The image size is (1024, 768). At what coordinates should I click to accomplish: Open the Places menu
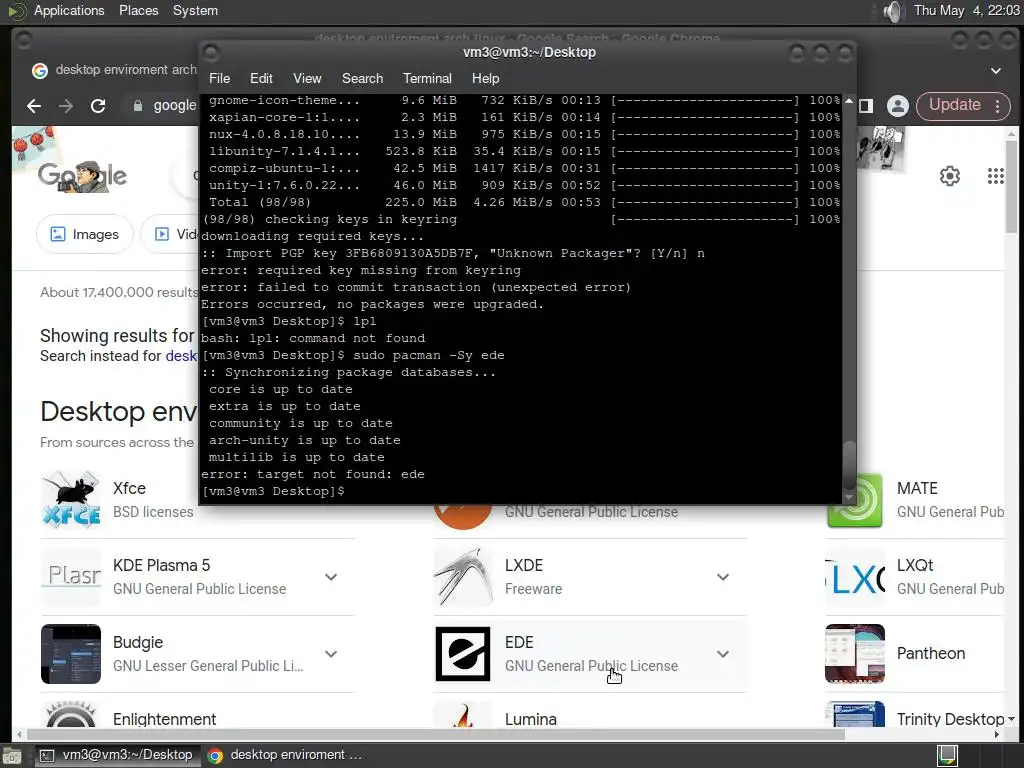[138, 10]
